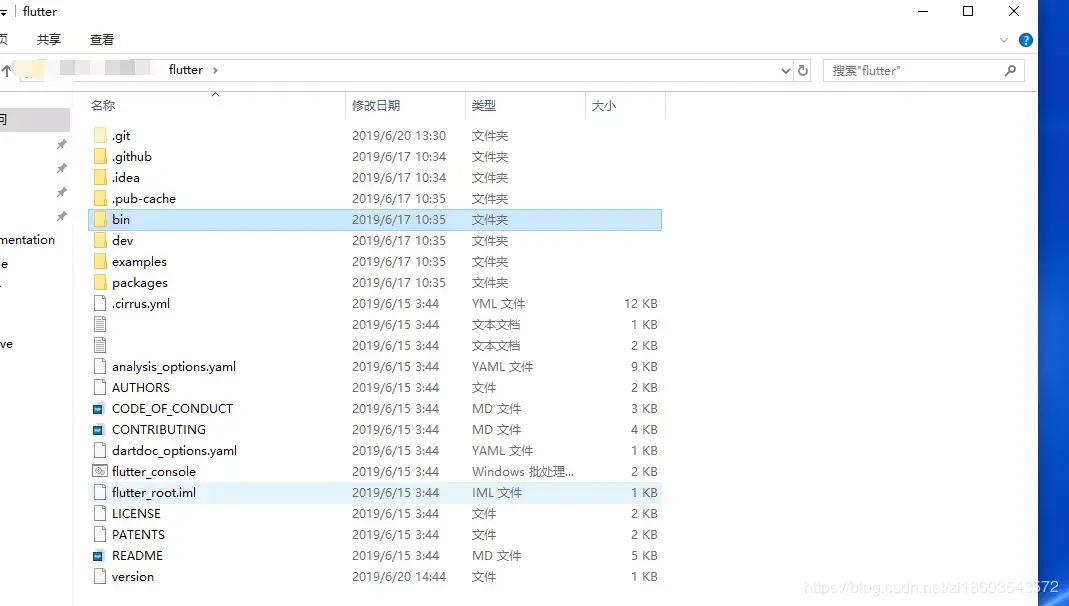
Task: Expand the ribbon with the chevron
Action: 1004,40
